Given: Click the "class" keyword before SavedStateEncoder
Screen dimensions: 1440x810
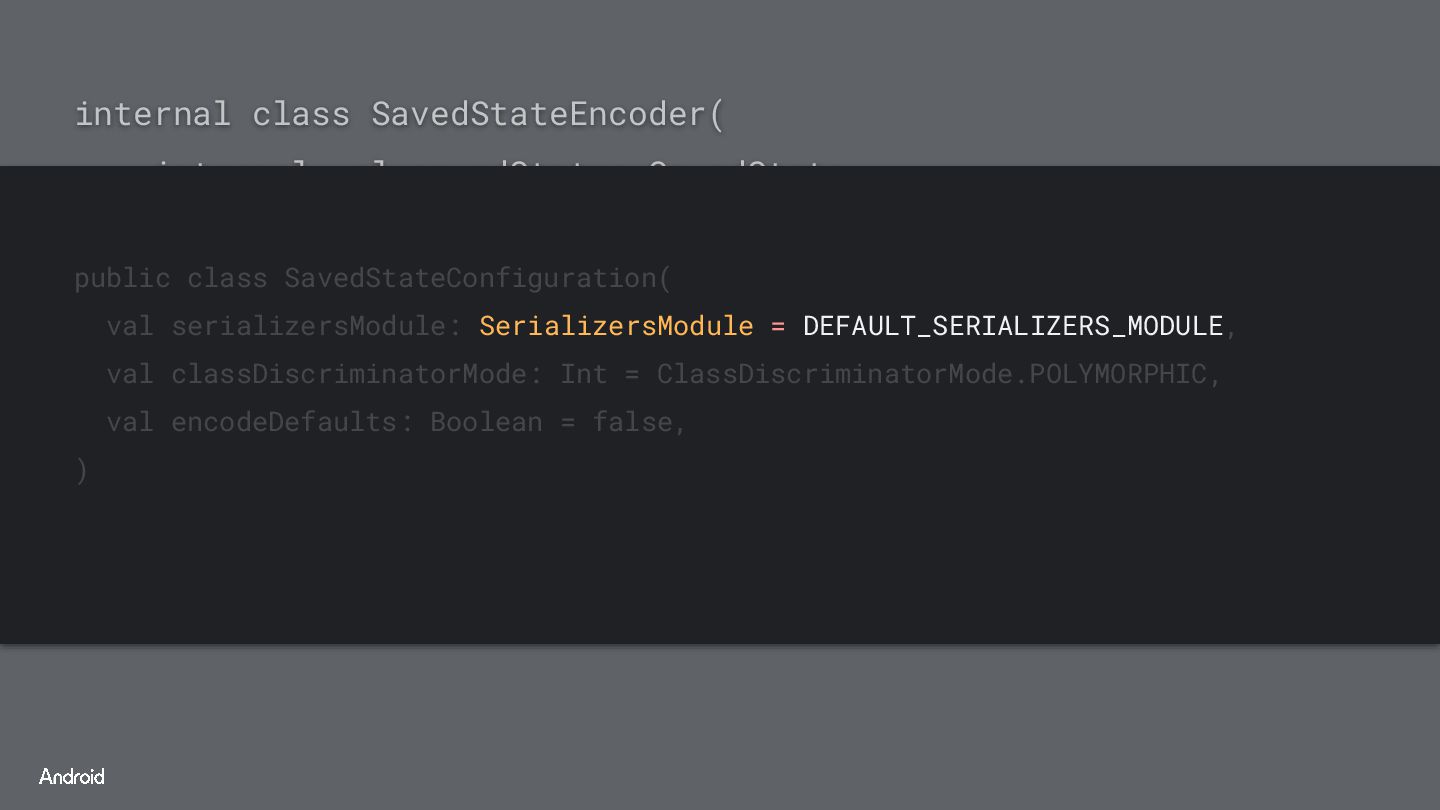Looking at the screenshot, I should 301,114.
